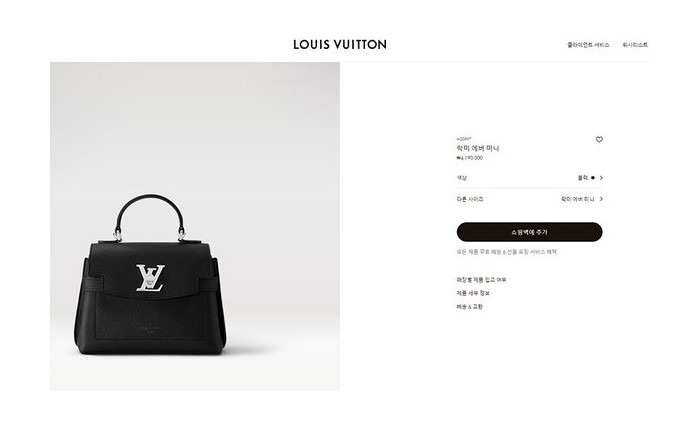Screen dimensions: 700x421
Task: Open 제품 세부 정보 link
Action: (x=473, y=293)
